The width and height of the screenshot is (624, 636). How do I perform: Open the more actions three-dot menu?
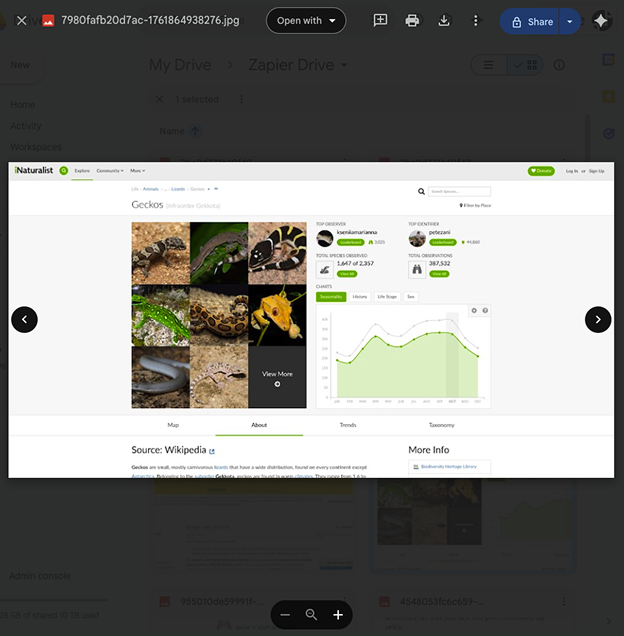tap(476, 20)
